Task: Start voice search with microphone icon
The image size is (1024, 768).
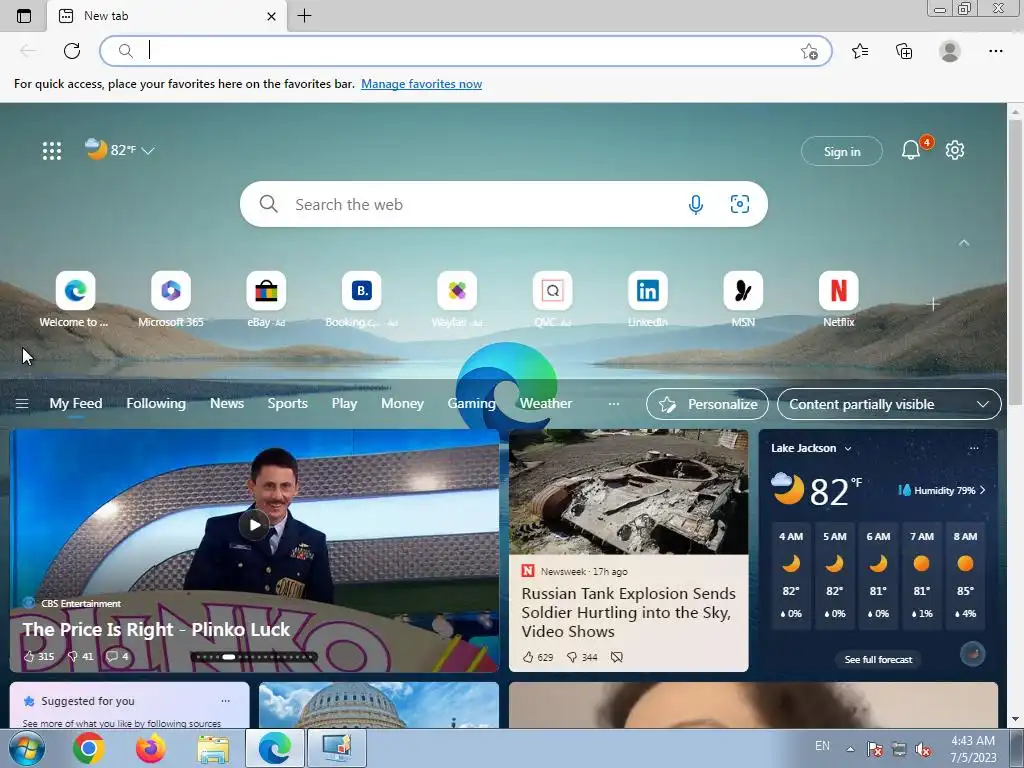Action: [x=696, y=204]
